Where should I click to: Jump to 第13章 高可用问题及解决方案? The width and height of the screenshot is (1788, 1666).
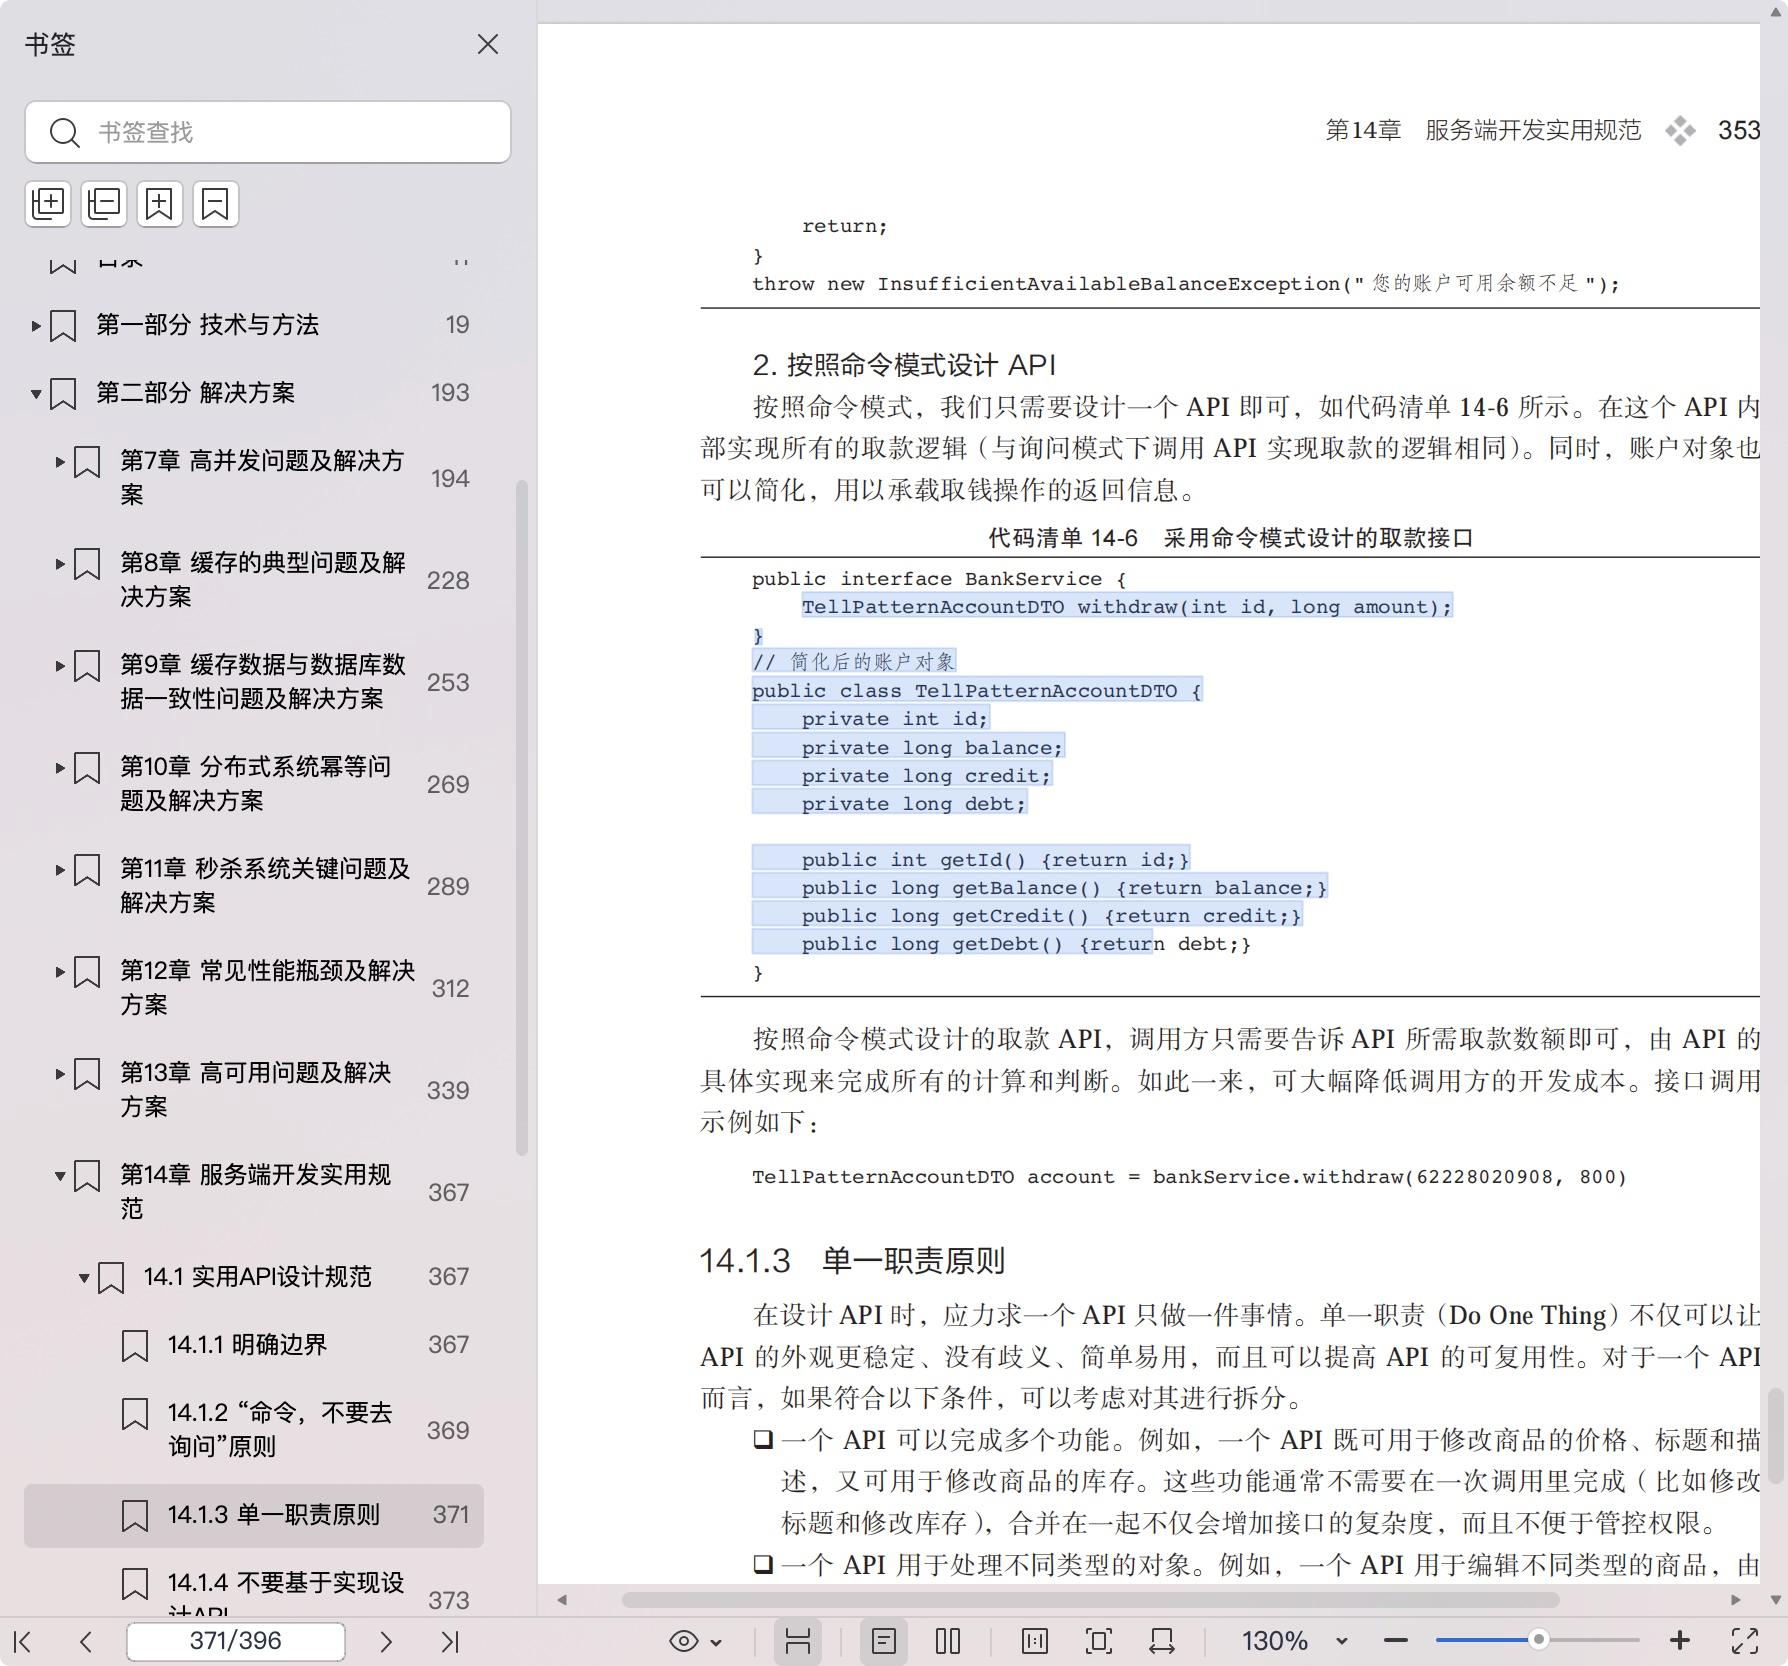point(256,1089)
